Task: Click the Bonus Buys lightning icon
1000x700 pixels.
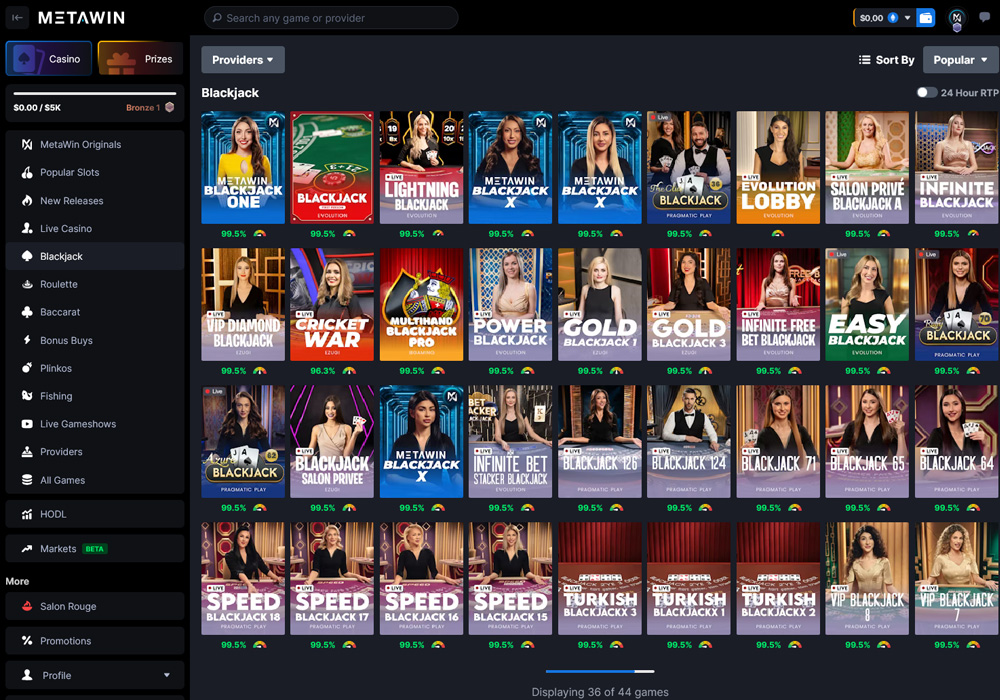Action: point(27,340)
